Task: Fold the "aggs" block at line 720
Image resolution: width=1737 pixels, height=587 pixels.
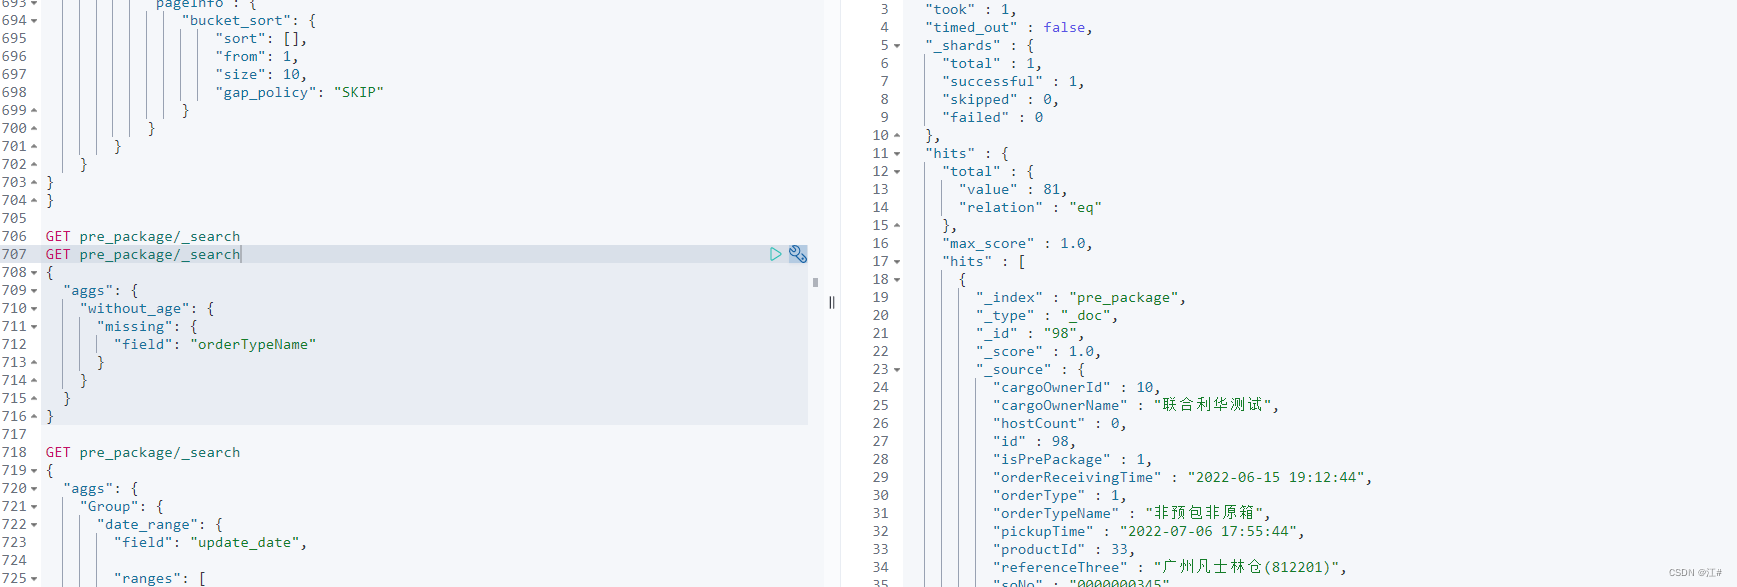Action: click(34, 488)
